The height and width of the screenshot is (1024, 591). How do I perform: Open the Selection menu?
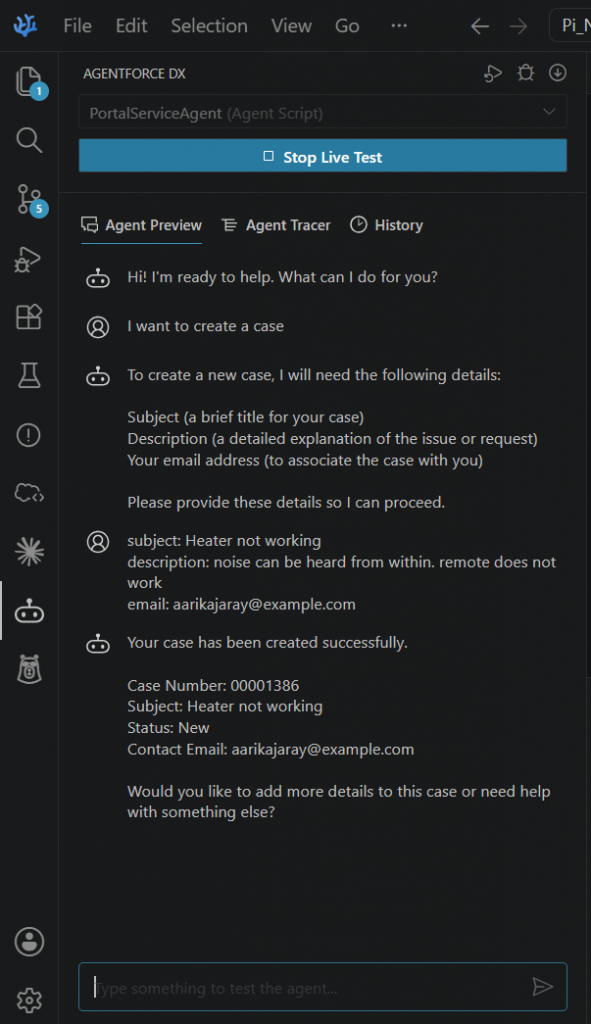209,25
